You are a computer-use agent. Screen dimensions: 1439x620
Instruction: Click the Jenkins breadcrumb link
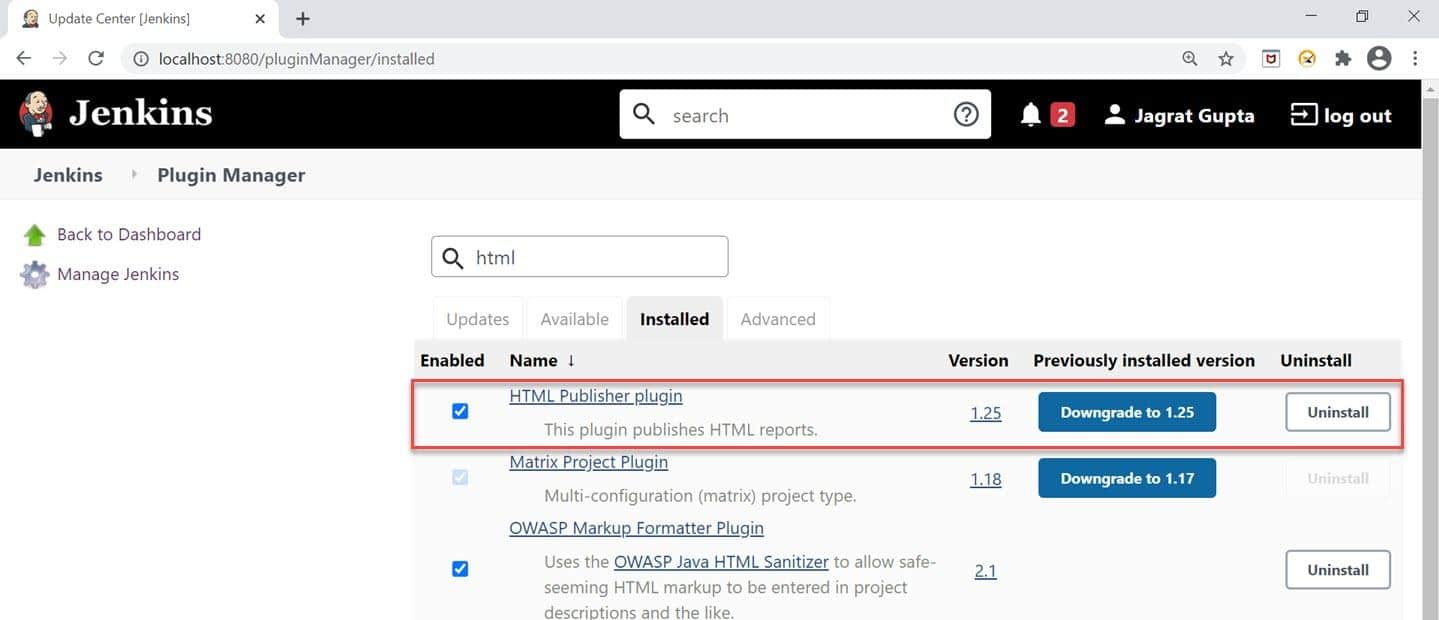click(x=68, y=175)
